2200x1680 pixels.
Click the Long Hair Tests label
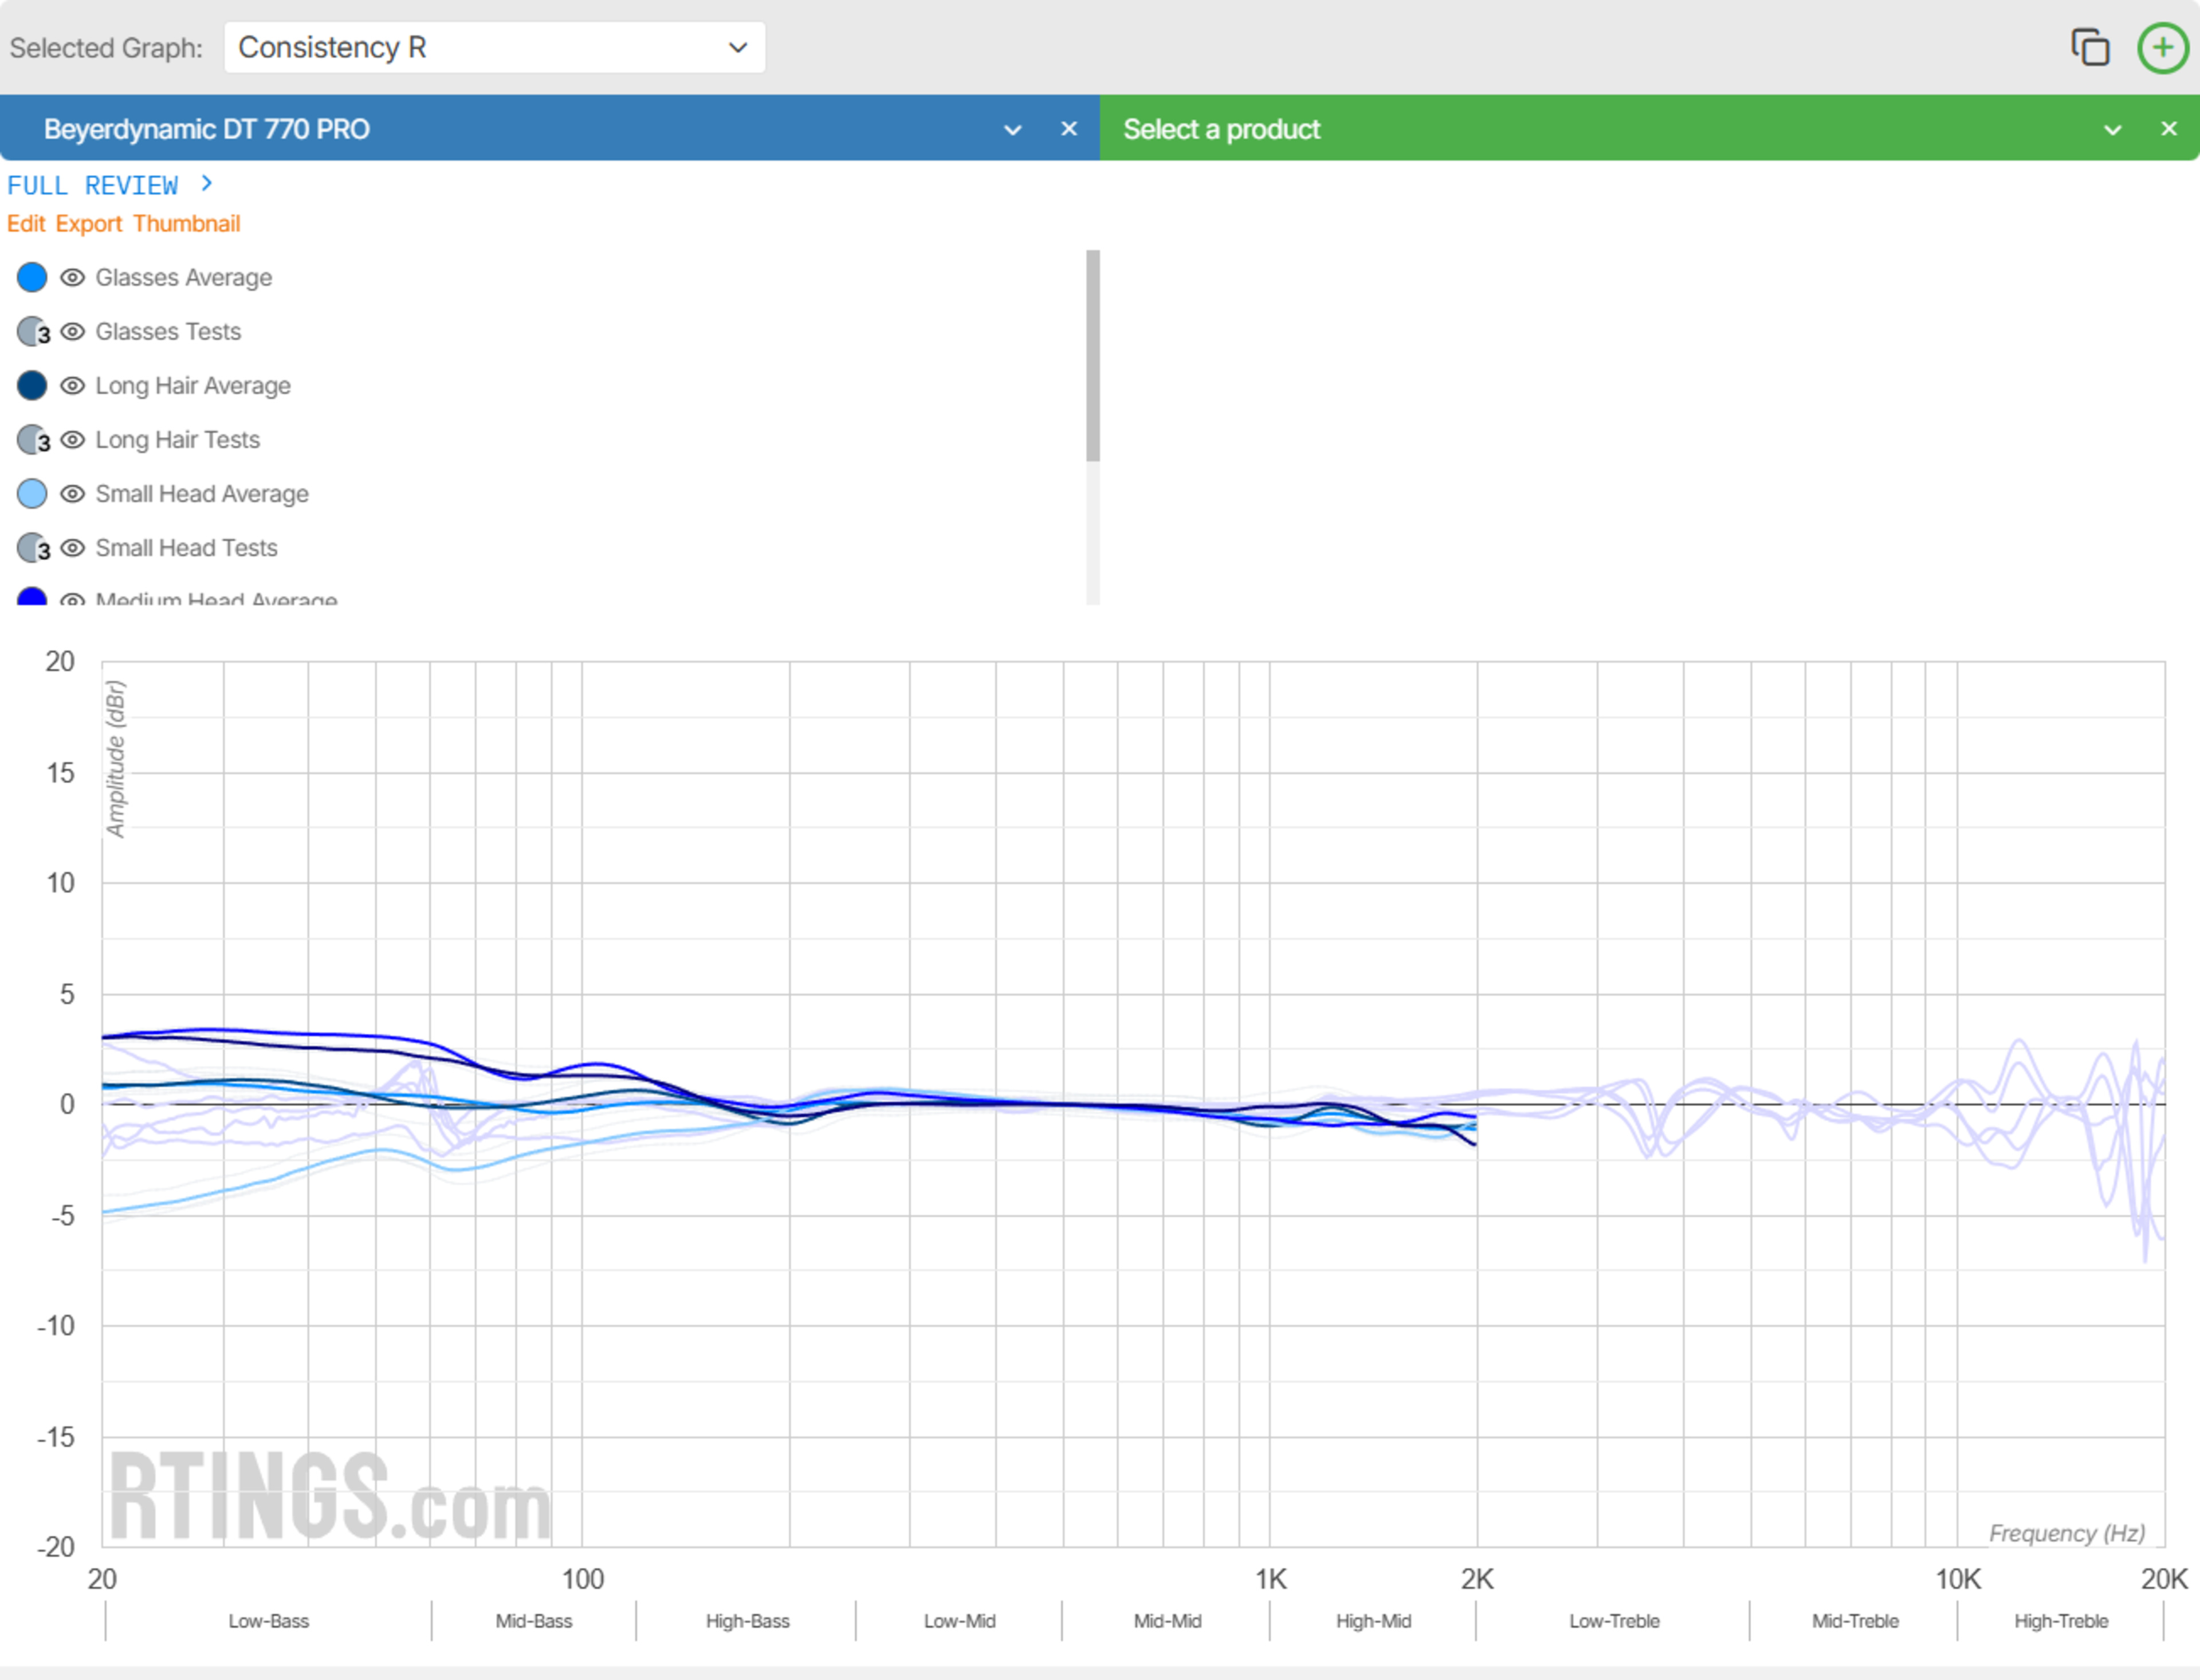(x=178, y=439)
